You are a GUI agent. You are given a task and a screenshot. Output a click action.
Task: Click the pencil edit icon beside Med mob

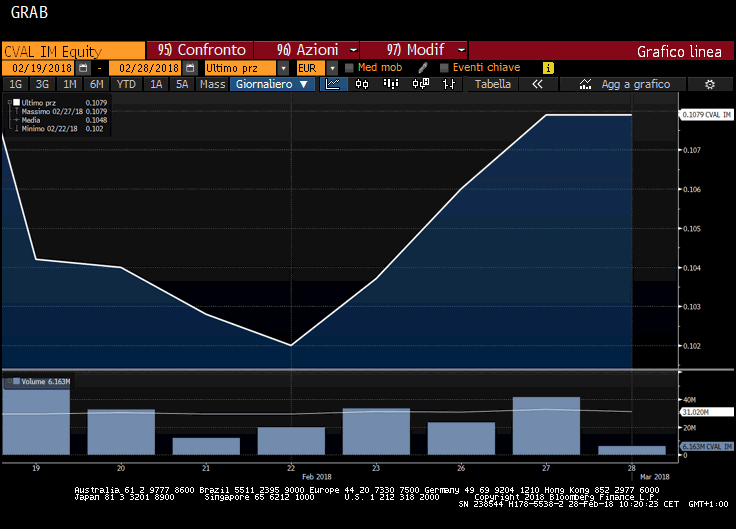(423, 67)
